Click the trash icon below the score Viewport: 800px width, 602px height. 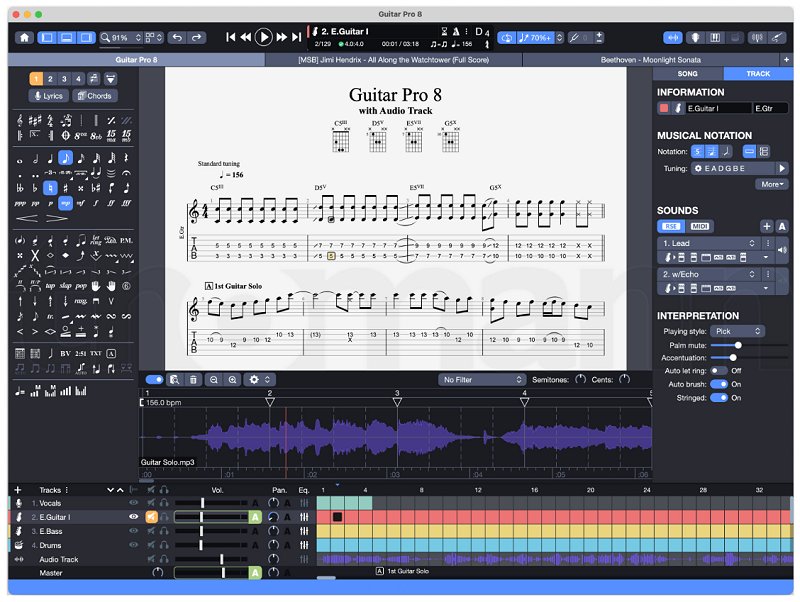click(x=193, y=381)
